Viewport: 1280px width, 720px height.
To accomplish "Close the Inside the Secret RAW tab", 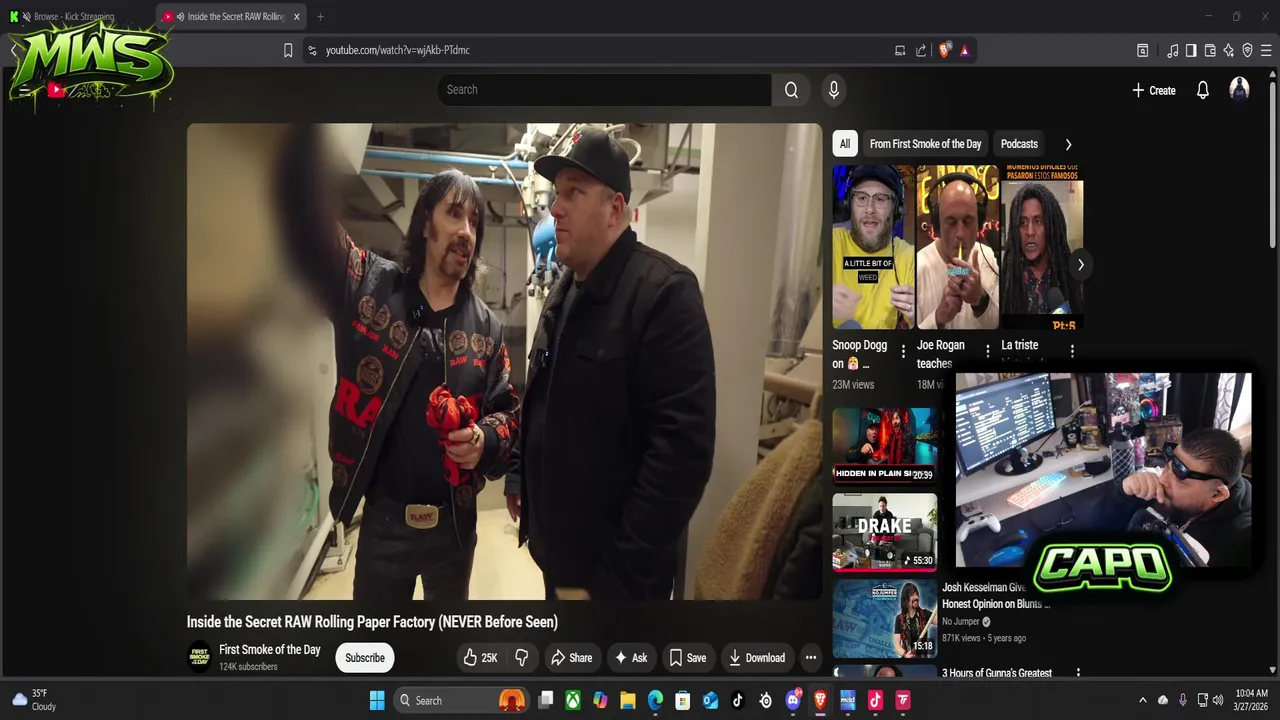I will (296, 17).
